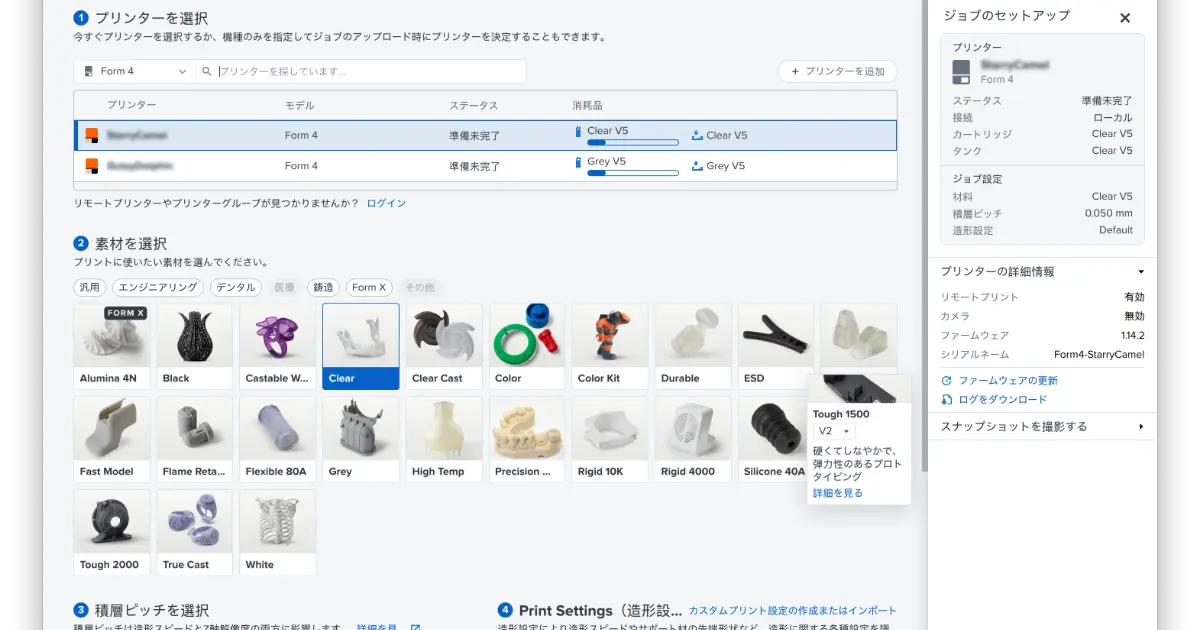Choose the White material

pyautogui.click(x=278, y=532)
